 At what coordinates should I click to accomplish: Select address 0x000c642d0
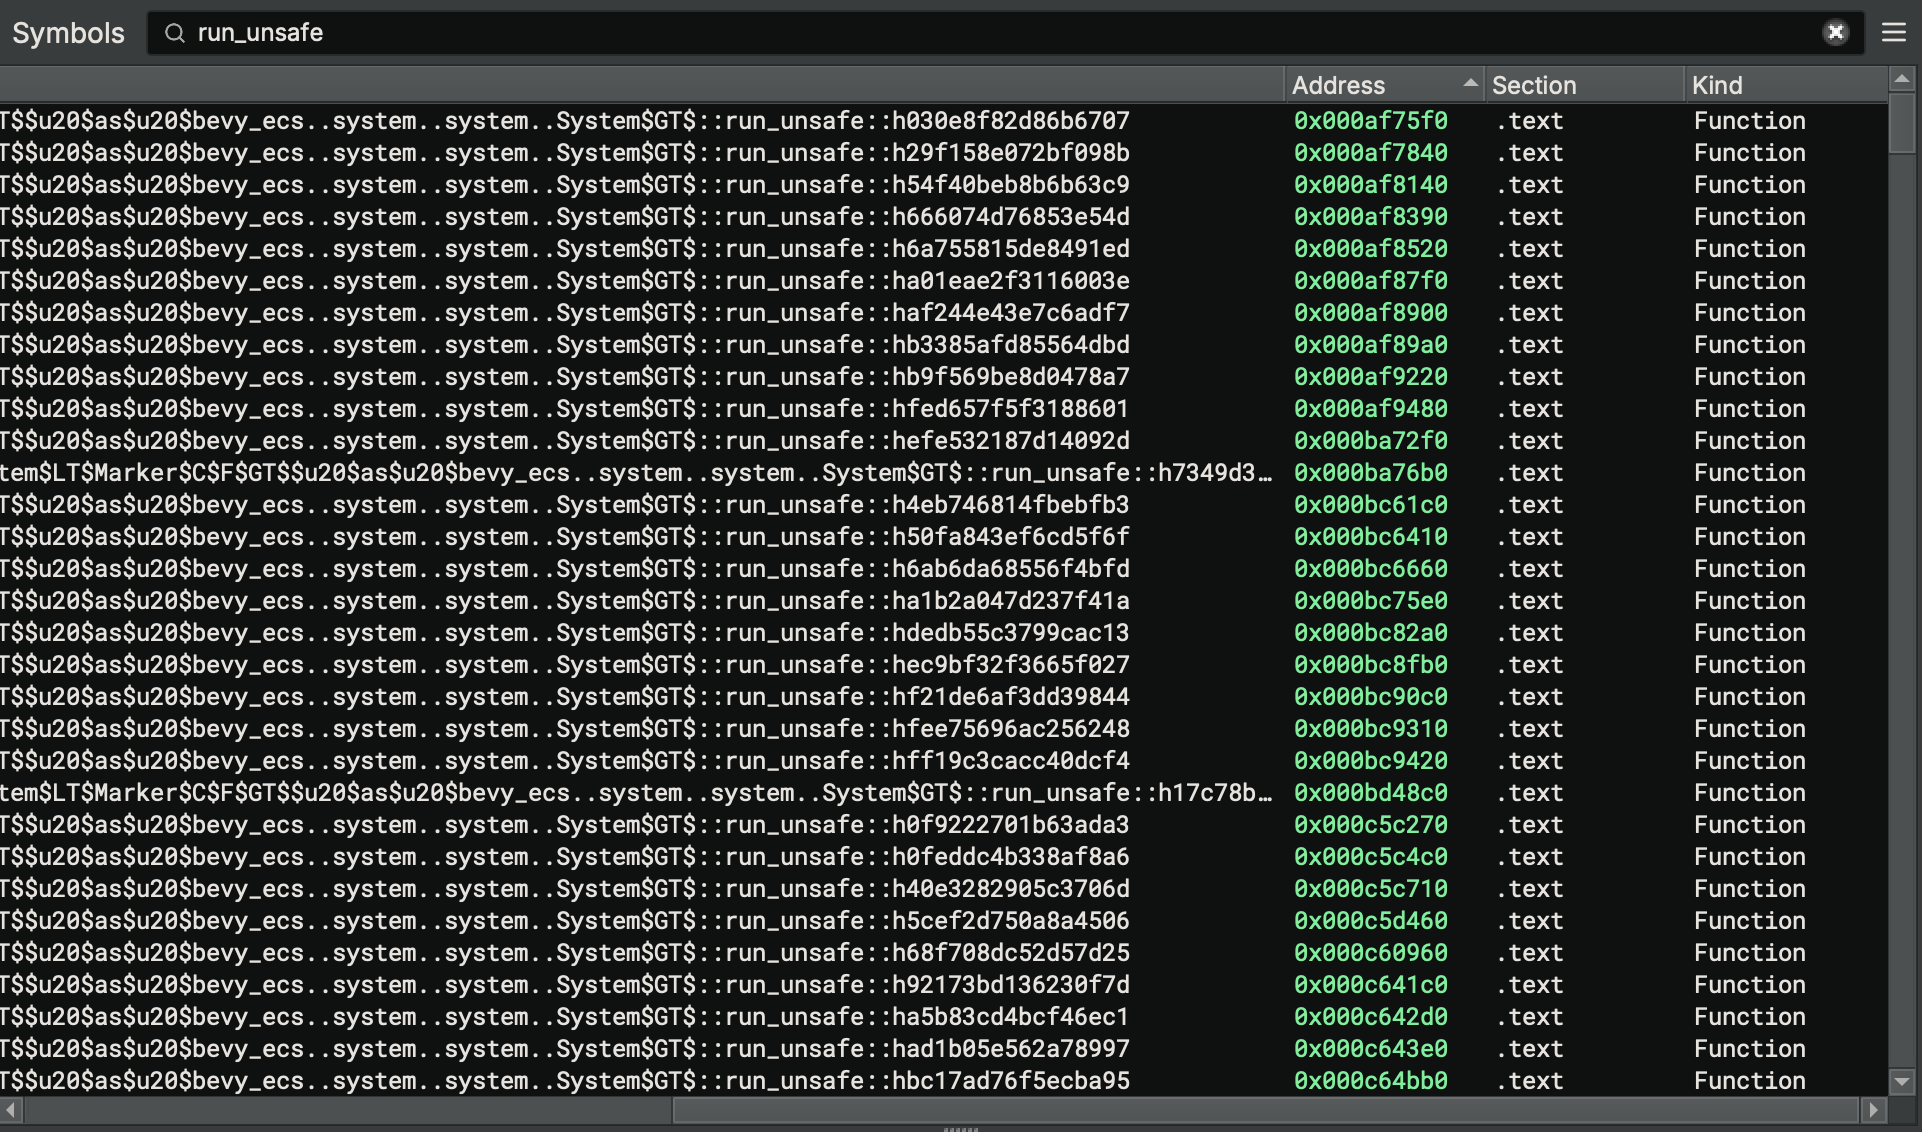pyautogui.click(x=1370, y=1017)
